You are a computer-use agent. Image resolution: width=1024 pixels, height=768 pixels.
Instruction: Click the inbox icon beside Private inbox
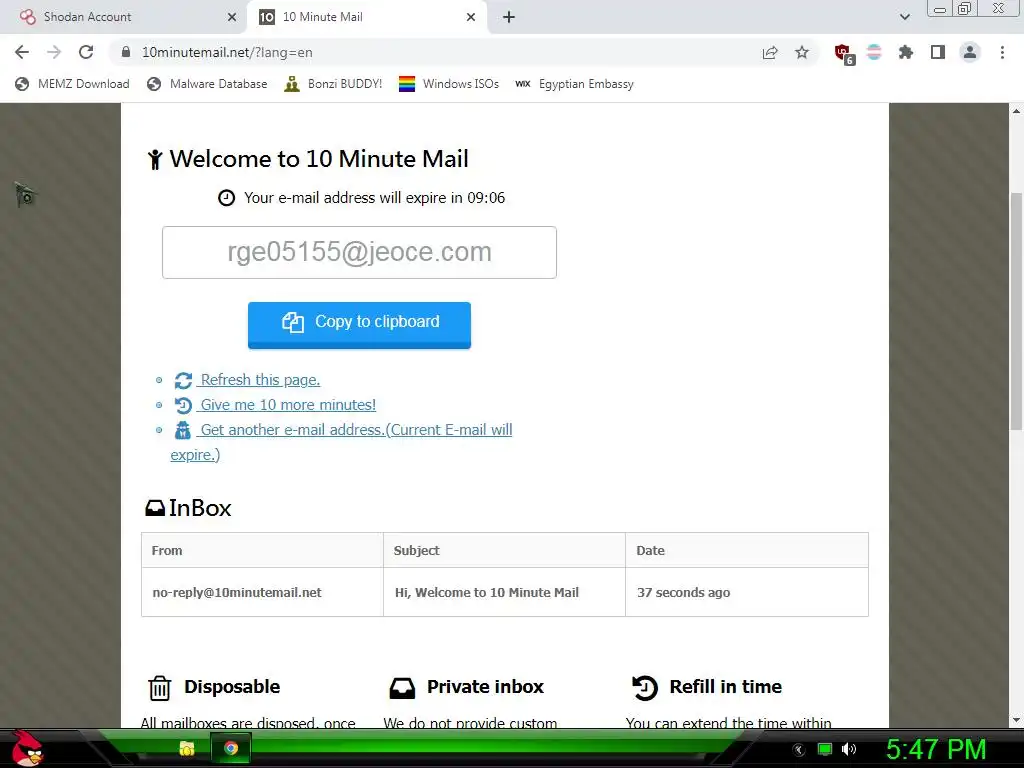click(x=402, y=688)
